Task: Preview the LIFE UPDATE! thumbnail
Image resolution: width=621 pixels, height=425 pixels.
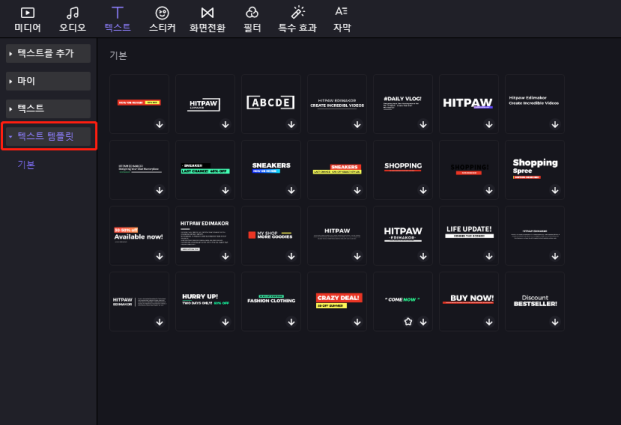Action: [469, 235]
